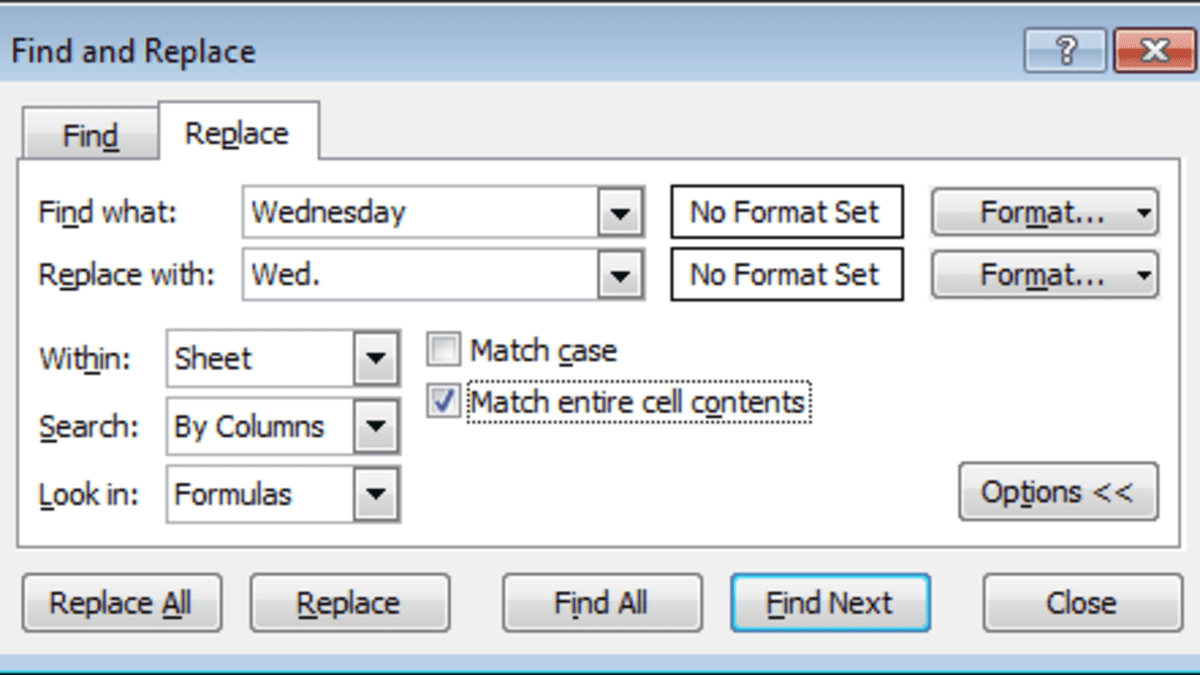This screenshot has height=675, width=1200.
Task: Open the Search dropdown showing By Columns
Action: click(x=376, y=426)
